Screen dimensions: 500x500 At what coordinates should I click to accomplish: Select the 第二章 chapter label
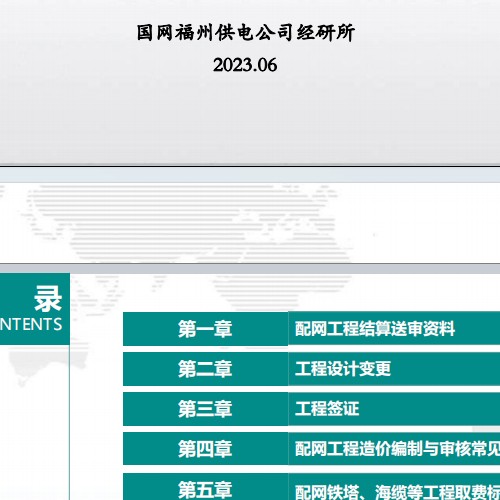coord(205,369)
